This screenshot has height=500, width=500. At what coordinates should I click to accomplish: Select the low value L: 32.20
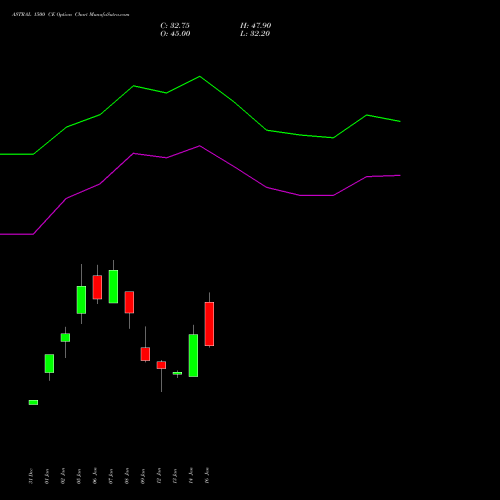tap(255, 34)
